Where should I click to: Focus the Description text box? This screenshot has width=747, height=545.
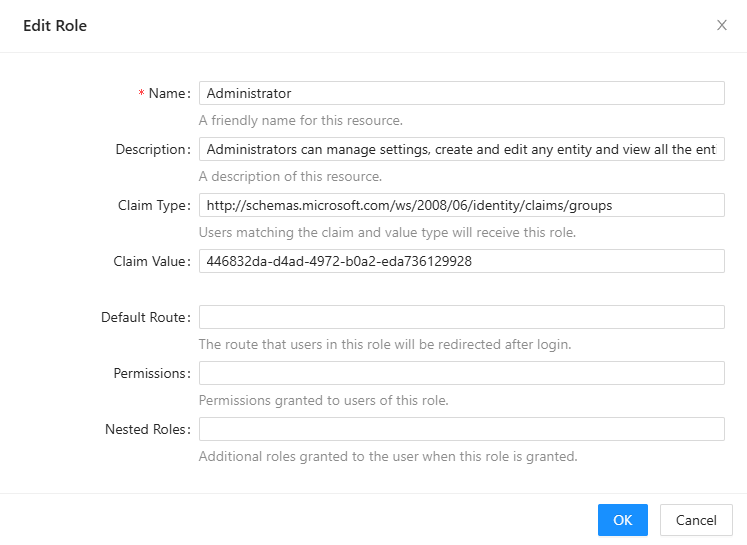coord(461,149)
